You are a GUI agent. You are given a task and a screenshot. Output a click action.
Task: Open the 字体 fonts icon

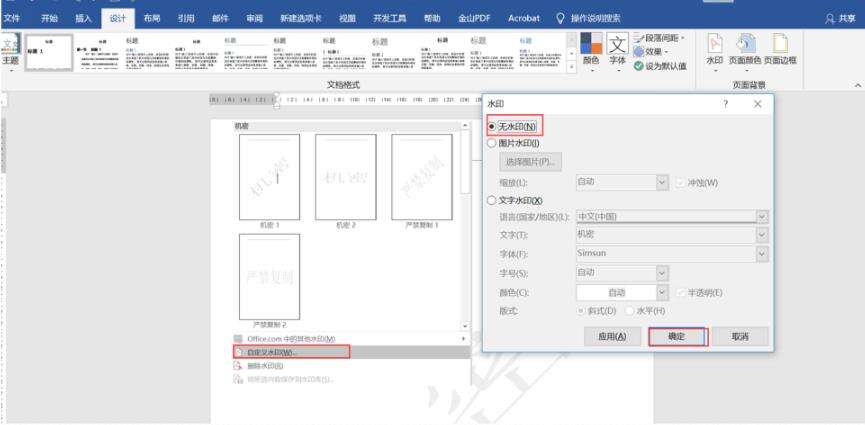click(x=617, y=43)
